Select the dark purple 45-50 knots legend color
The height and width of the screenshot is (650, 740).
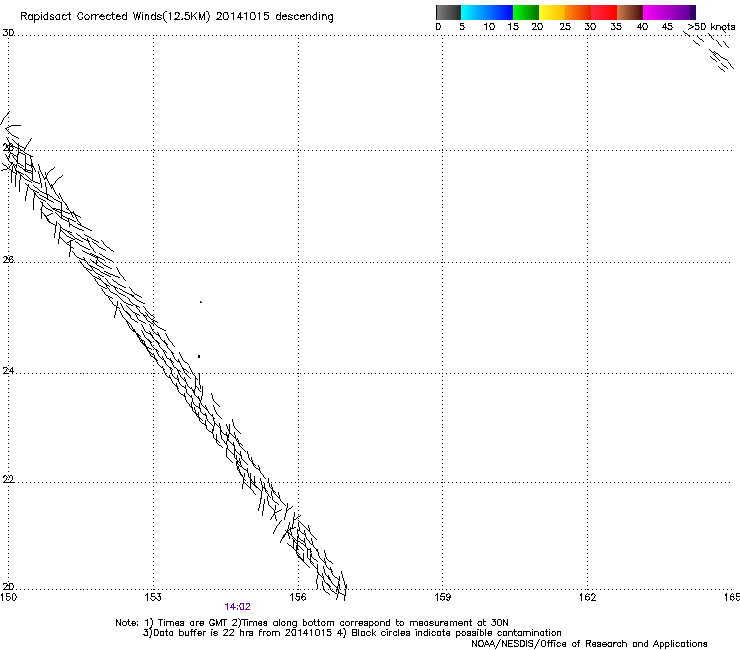[682, 12]
